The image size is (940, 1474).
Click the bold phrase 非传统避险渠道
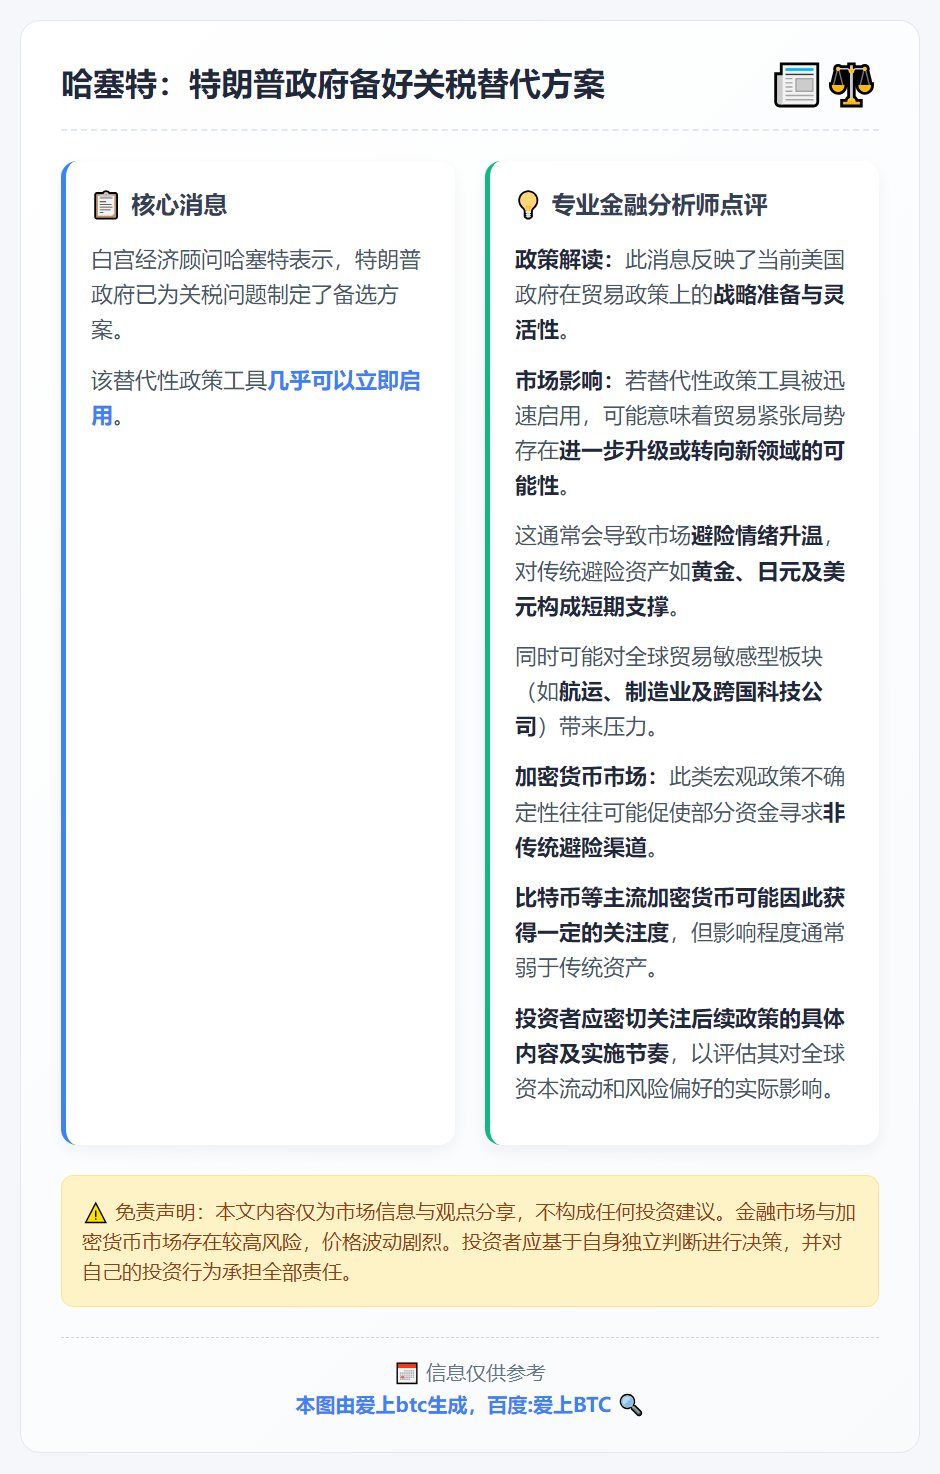(680, 830)
